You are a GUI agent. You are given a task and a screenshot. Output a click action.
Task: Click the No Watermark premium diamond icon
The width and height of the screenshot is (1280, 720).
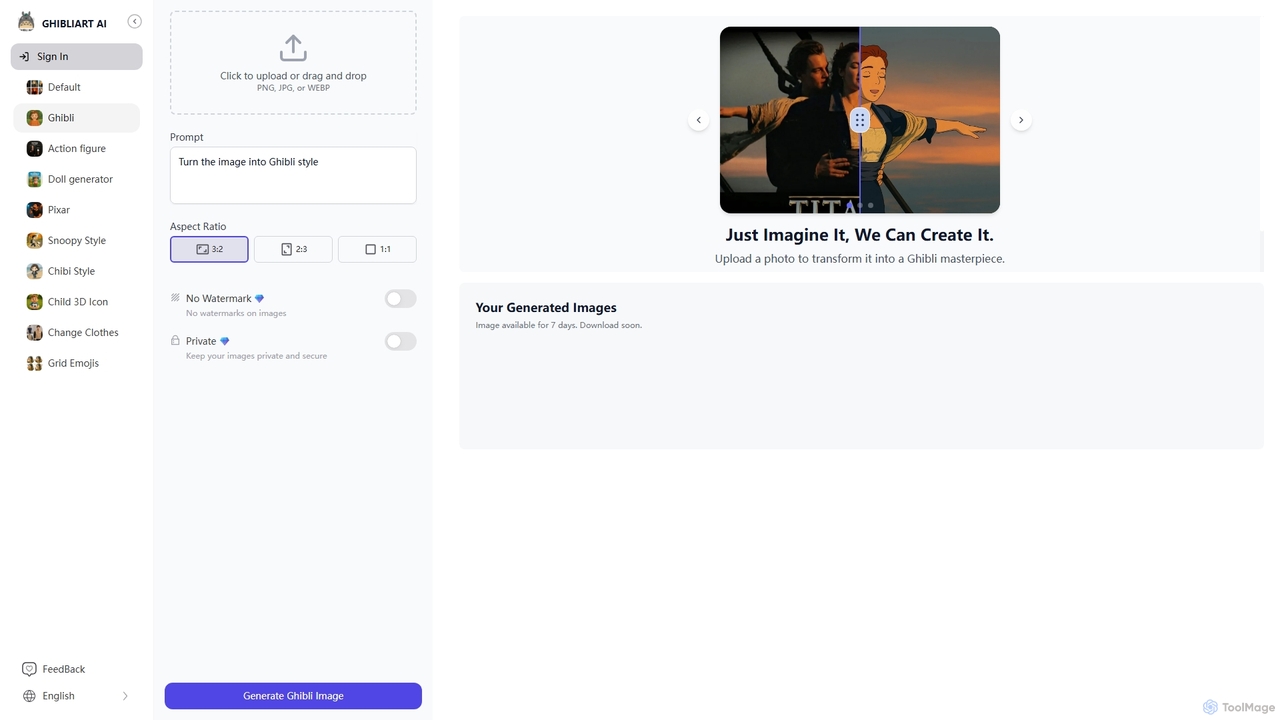260,299
